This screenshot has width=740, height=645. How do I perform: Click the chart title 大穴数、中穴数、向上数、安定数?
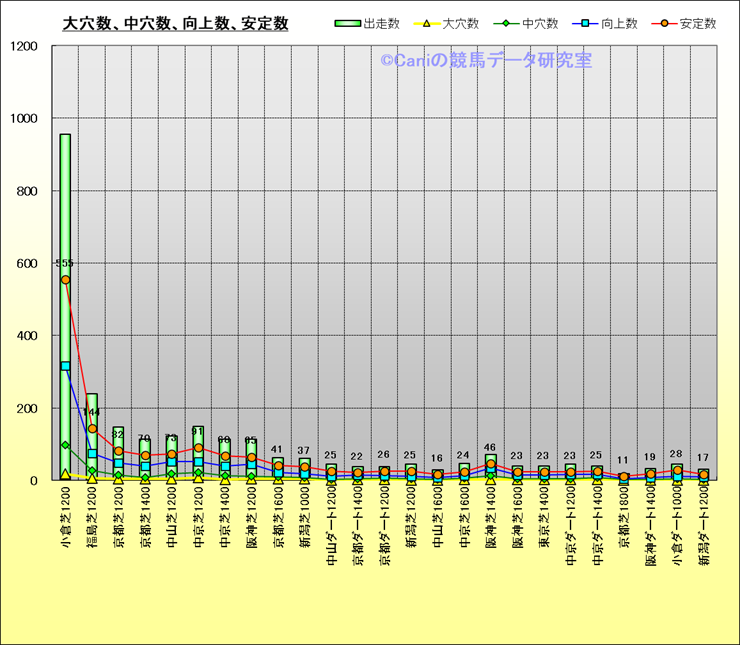tap(175, 23)
